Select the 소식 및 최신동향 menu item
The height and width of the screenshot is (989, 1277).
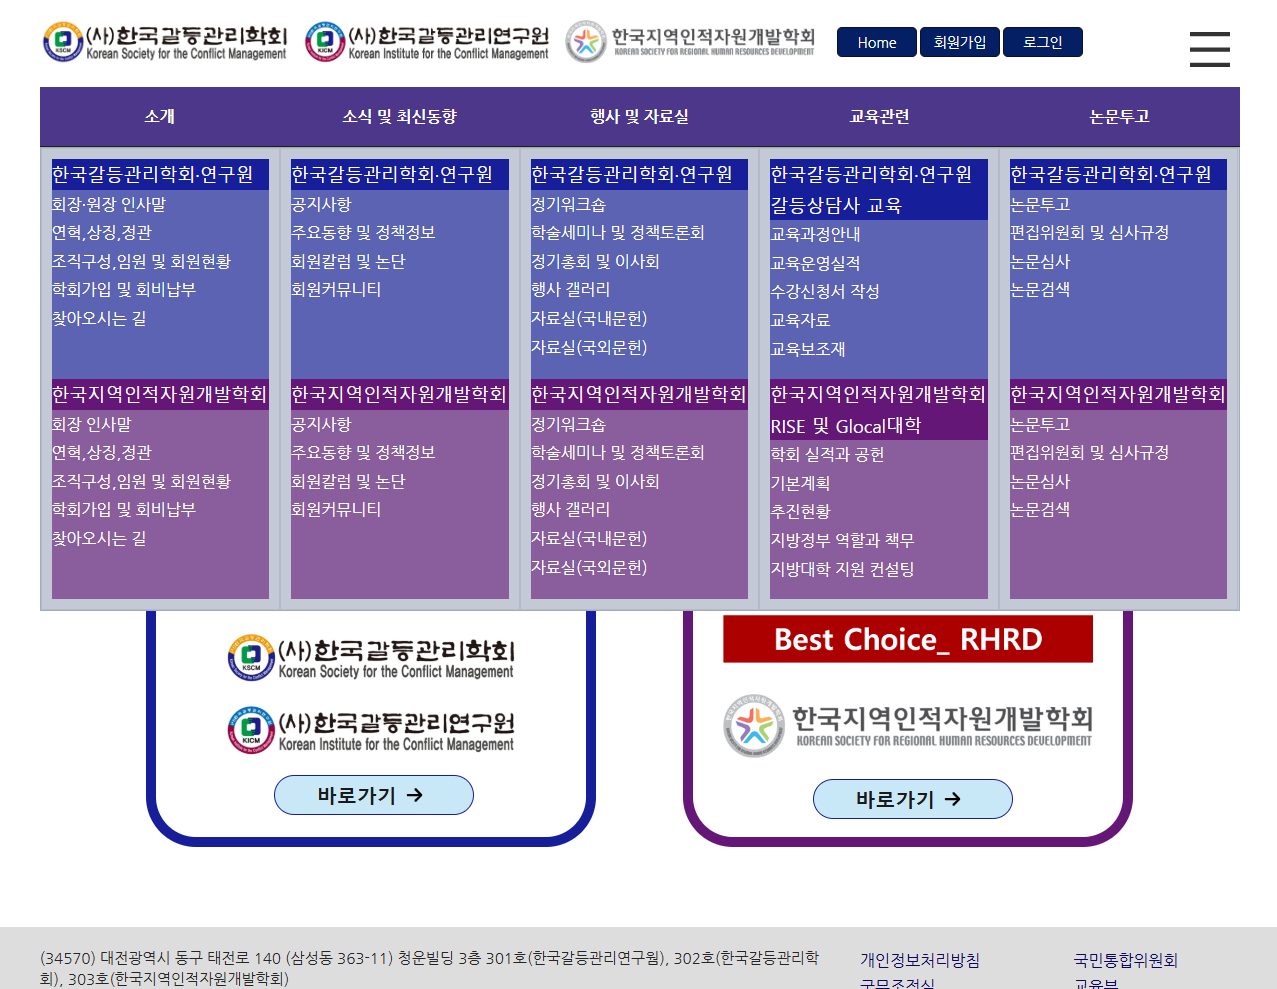(400, 116)
